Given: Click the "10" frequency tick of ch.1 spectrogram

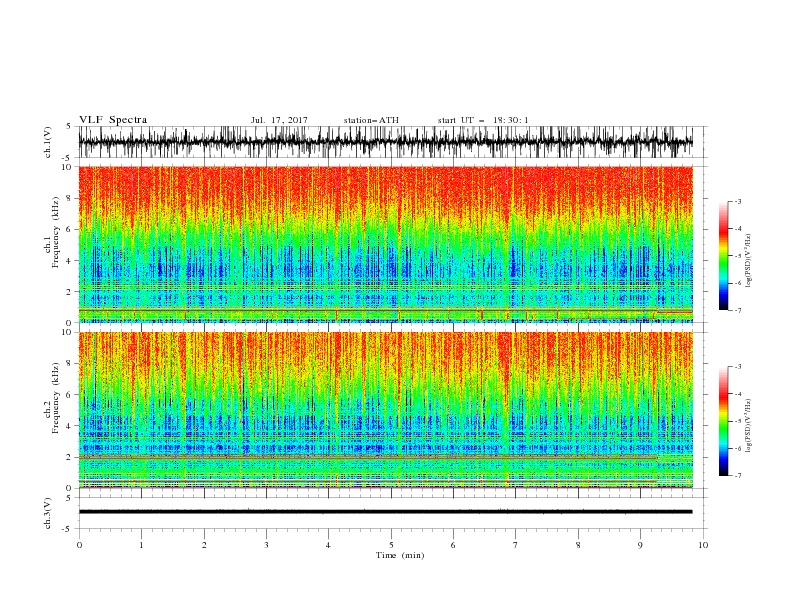Looking at the screenshot, I should [x=68, y=167].
